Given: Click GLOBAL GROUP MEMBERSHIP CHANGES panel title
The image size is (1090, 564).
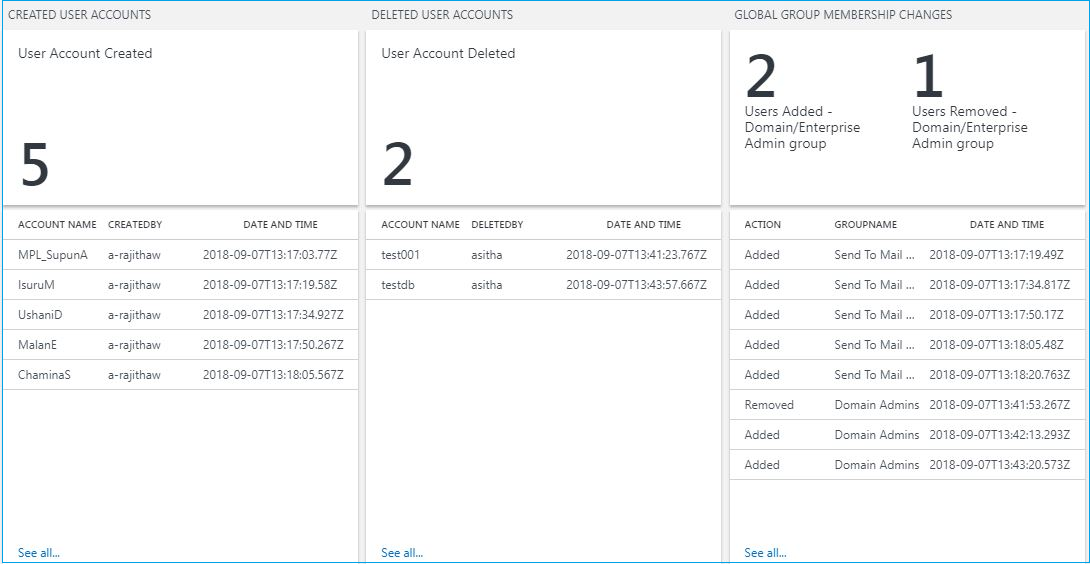Looking at the screenshot, I should point(843,15).
